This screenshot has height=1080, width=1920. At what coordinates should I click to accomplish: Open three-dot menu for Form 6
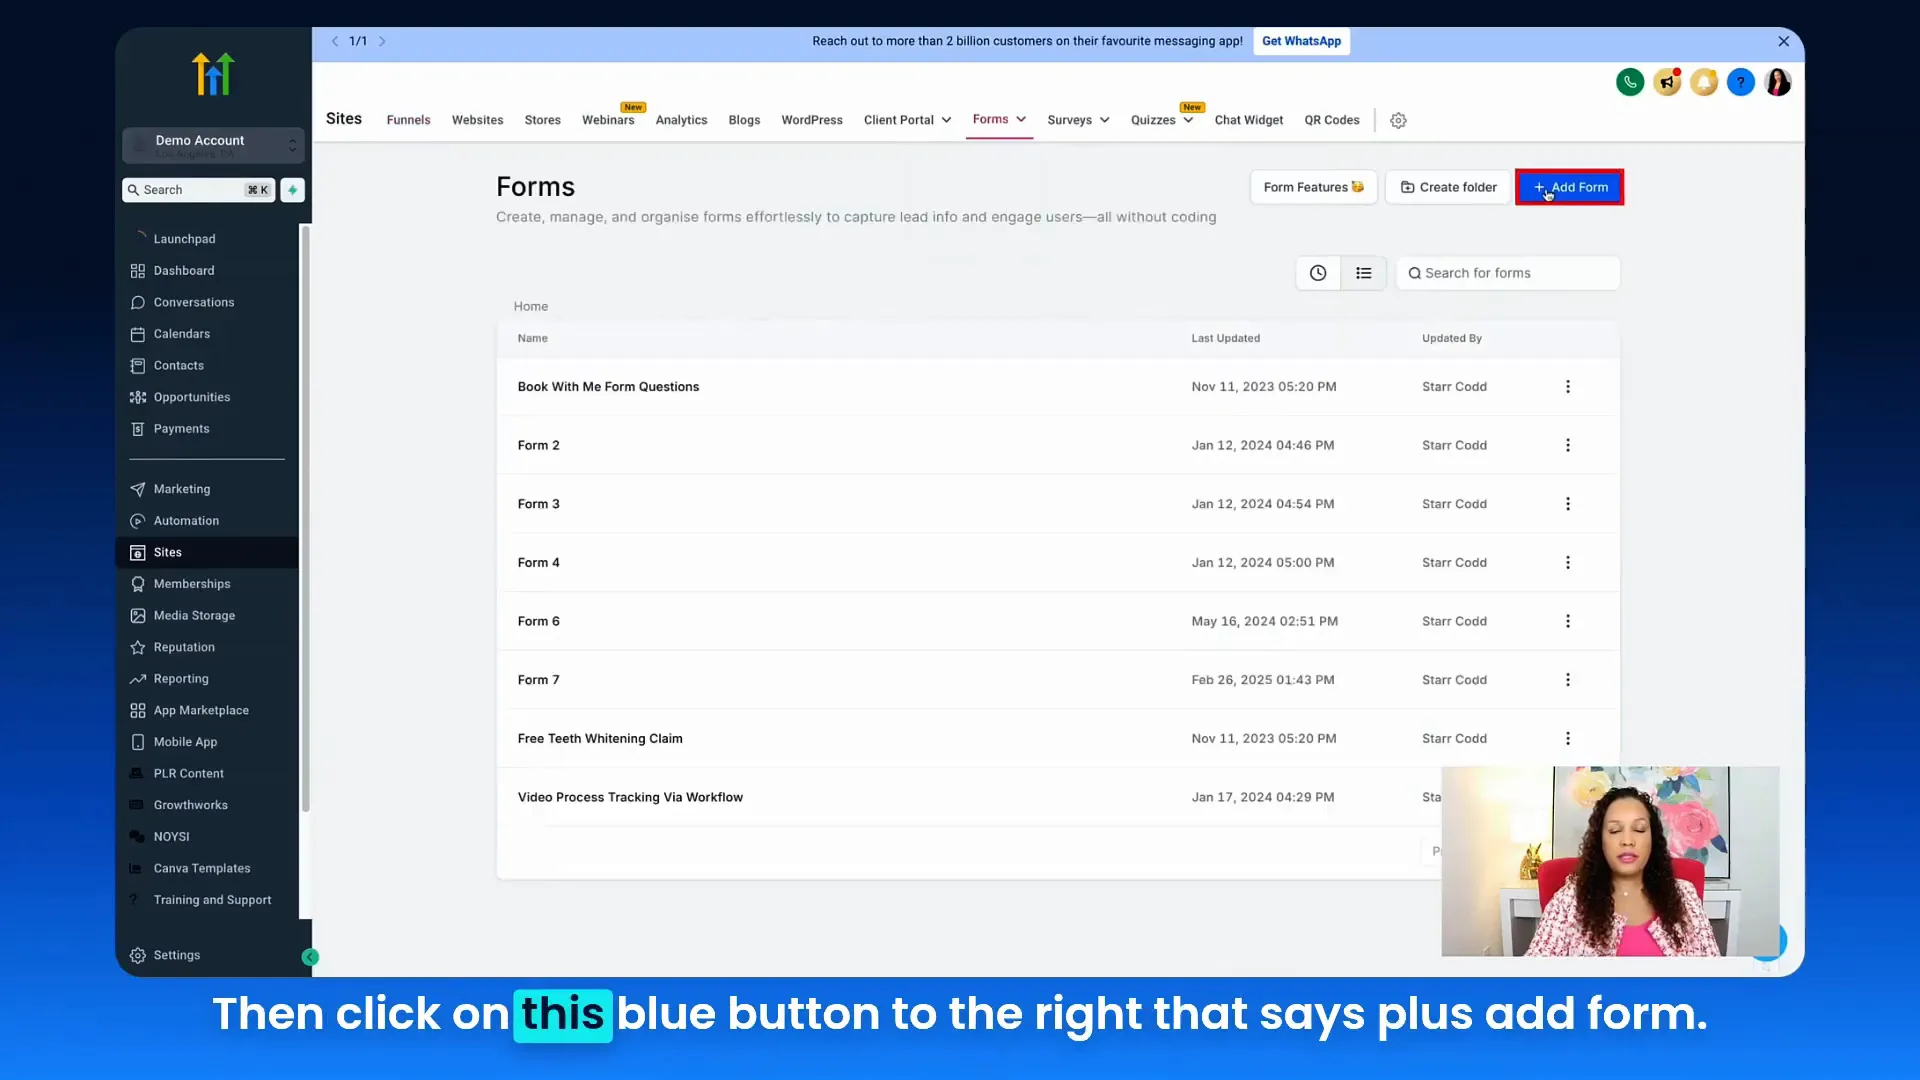(x=1568, y=621)
